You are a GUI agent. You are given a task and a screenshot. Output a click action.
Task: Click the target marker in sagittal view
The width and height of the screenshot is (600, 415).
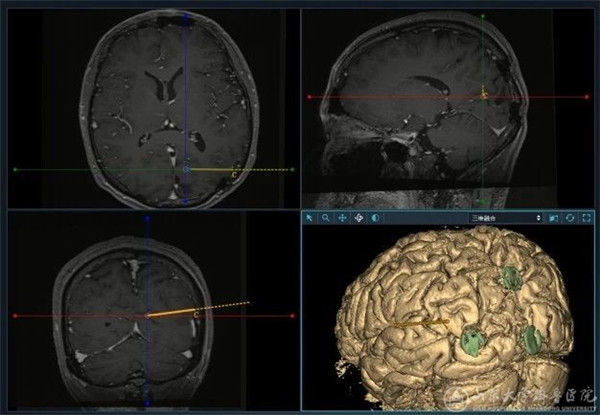(x=483, y=94)
